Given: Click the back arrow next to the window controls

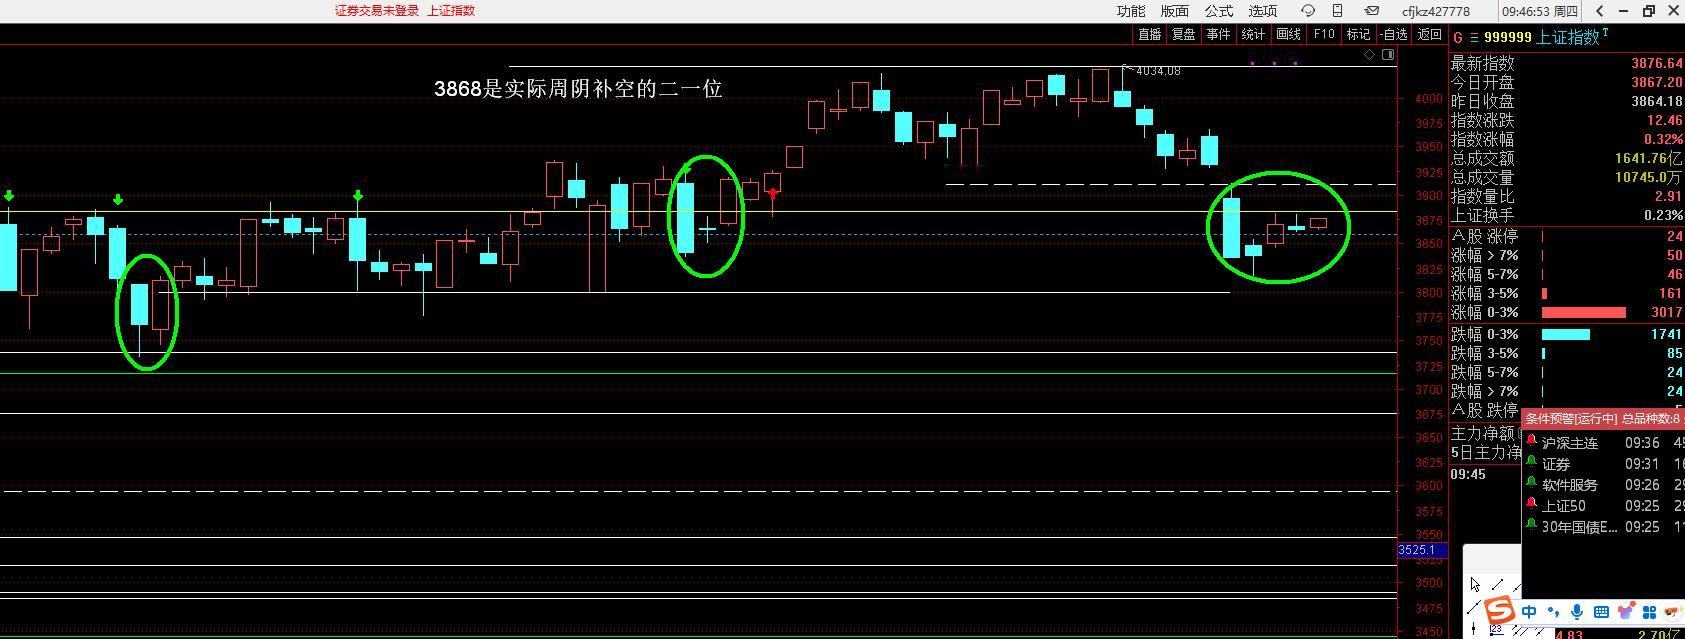Looking at the screenshot, I should (x=1601, y=11).
